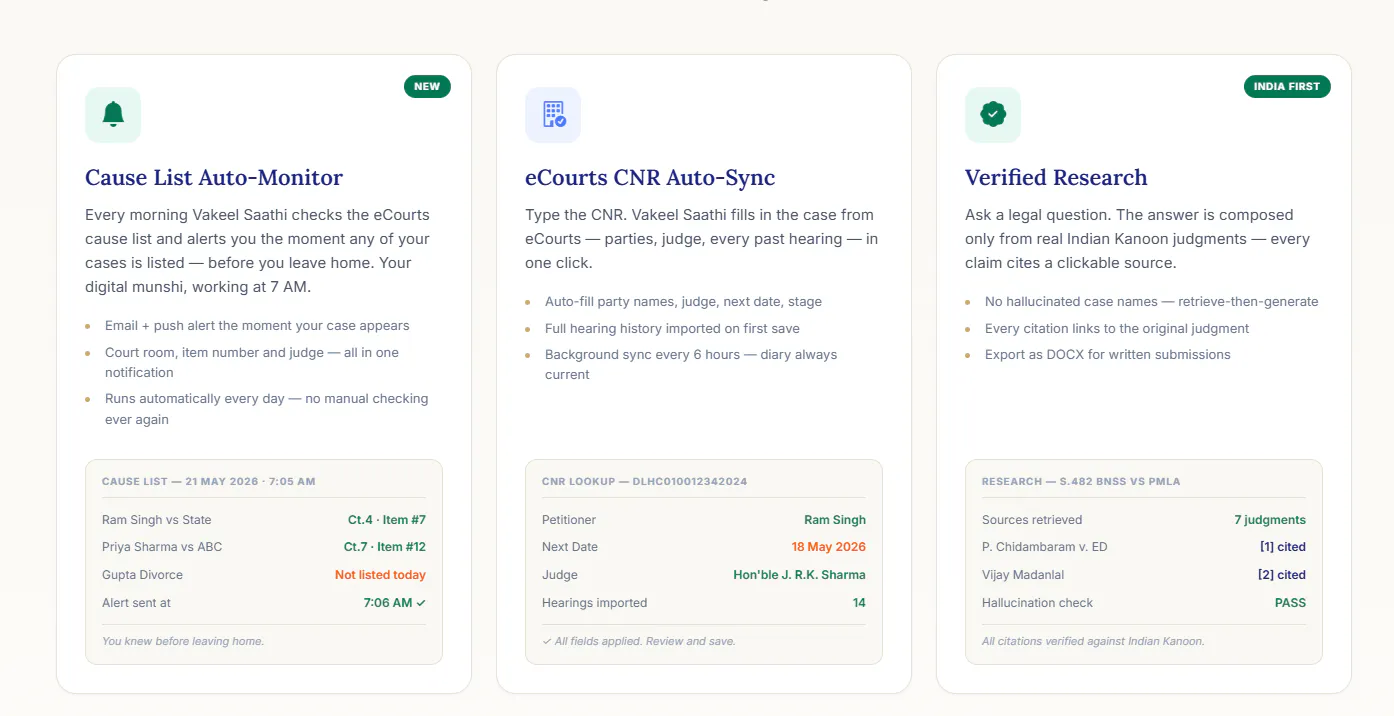Click 'Email + push alert' bullet text
Screen dimensions: 1394x716
coord(257,326)
